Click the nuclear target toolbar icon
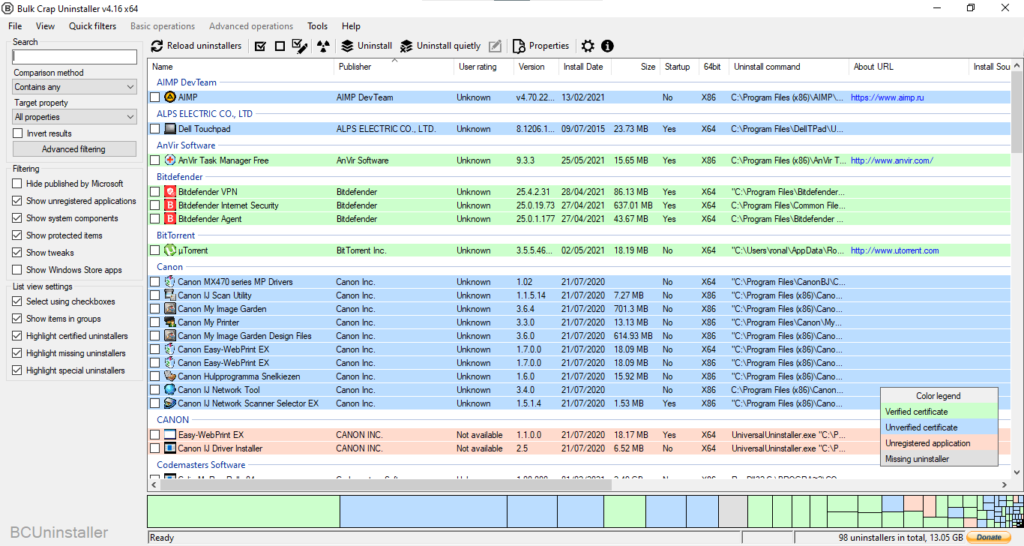Viewport: 1024px width, 546px height. click(x=323, y=46)
